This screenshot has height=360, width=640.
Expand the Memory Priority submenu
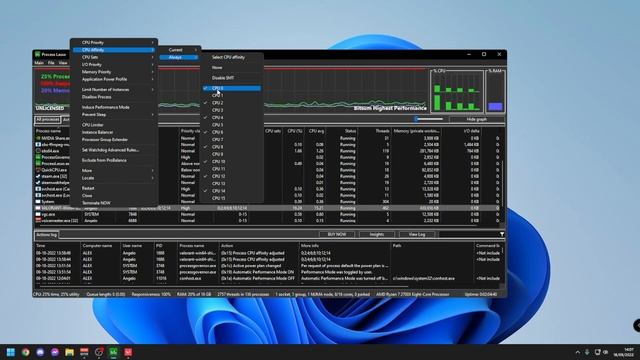[x=114, y=72]
